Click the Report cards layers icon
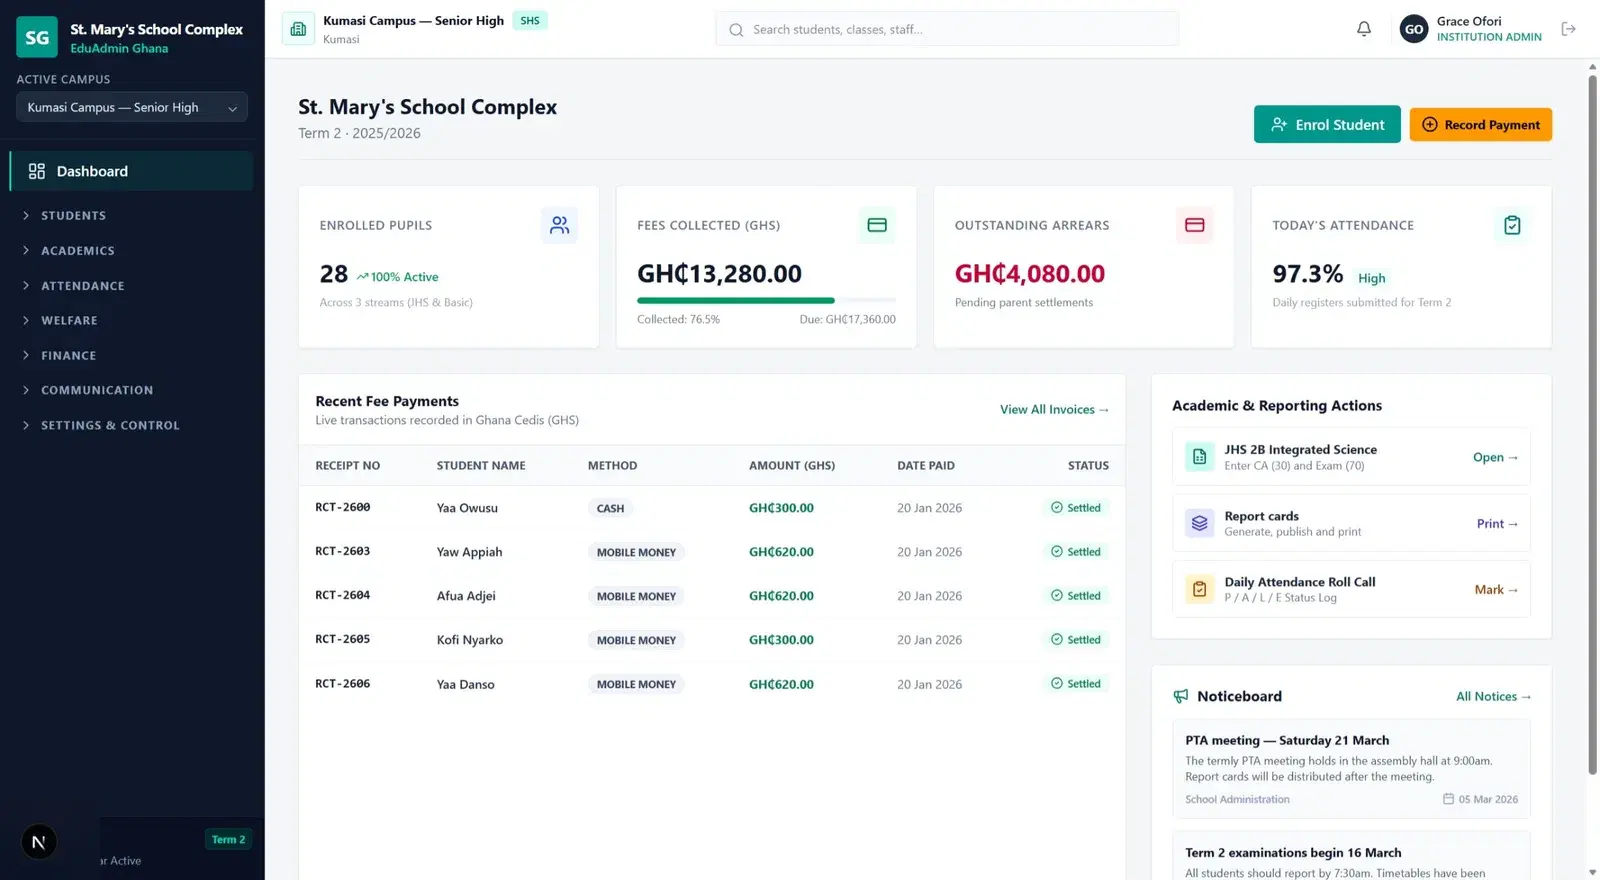This screenshot has height=880, width=1600. (x=1199, y=523)
